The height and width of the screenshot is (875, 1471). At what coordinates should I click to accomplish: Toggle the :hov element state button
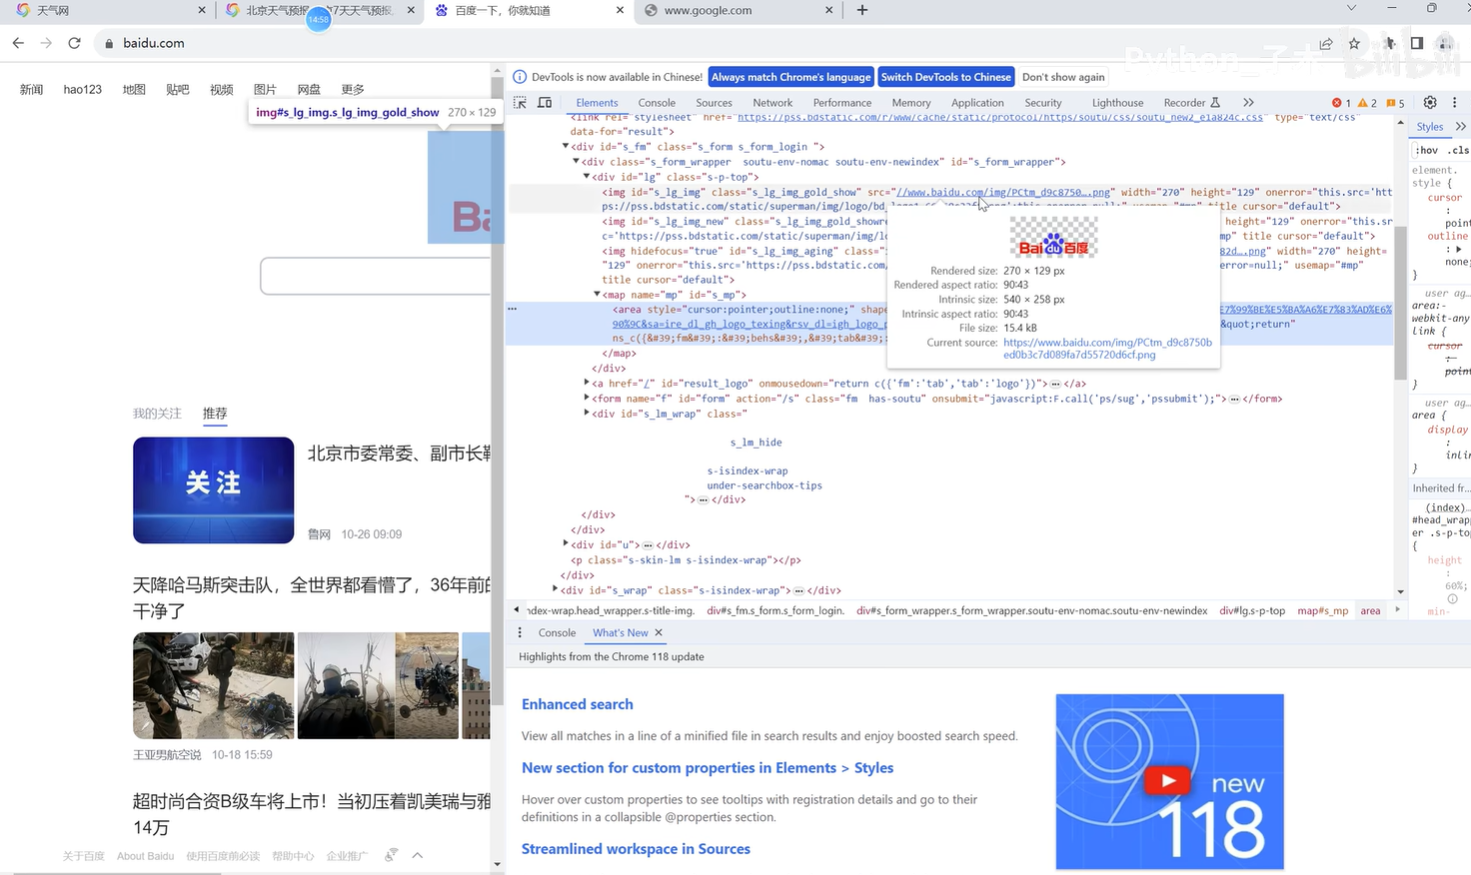click(x=1427, y=151)
